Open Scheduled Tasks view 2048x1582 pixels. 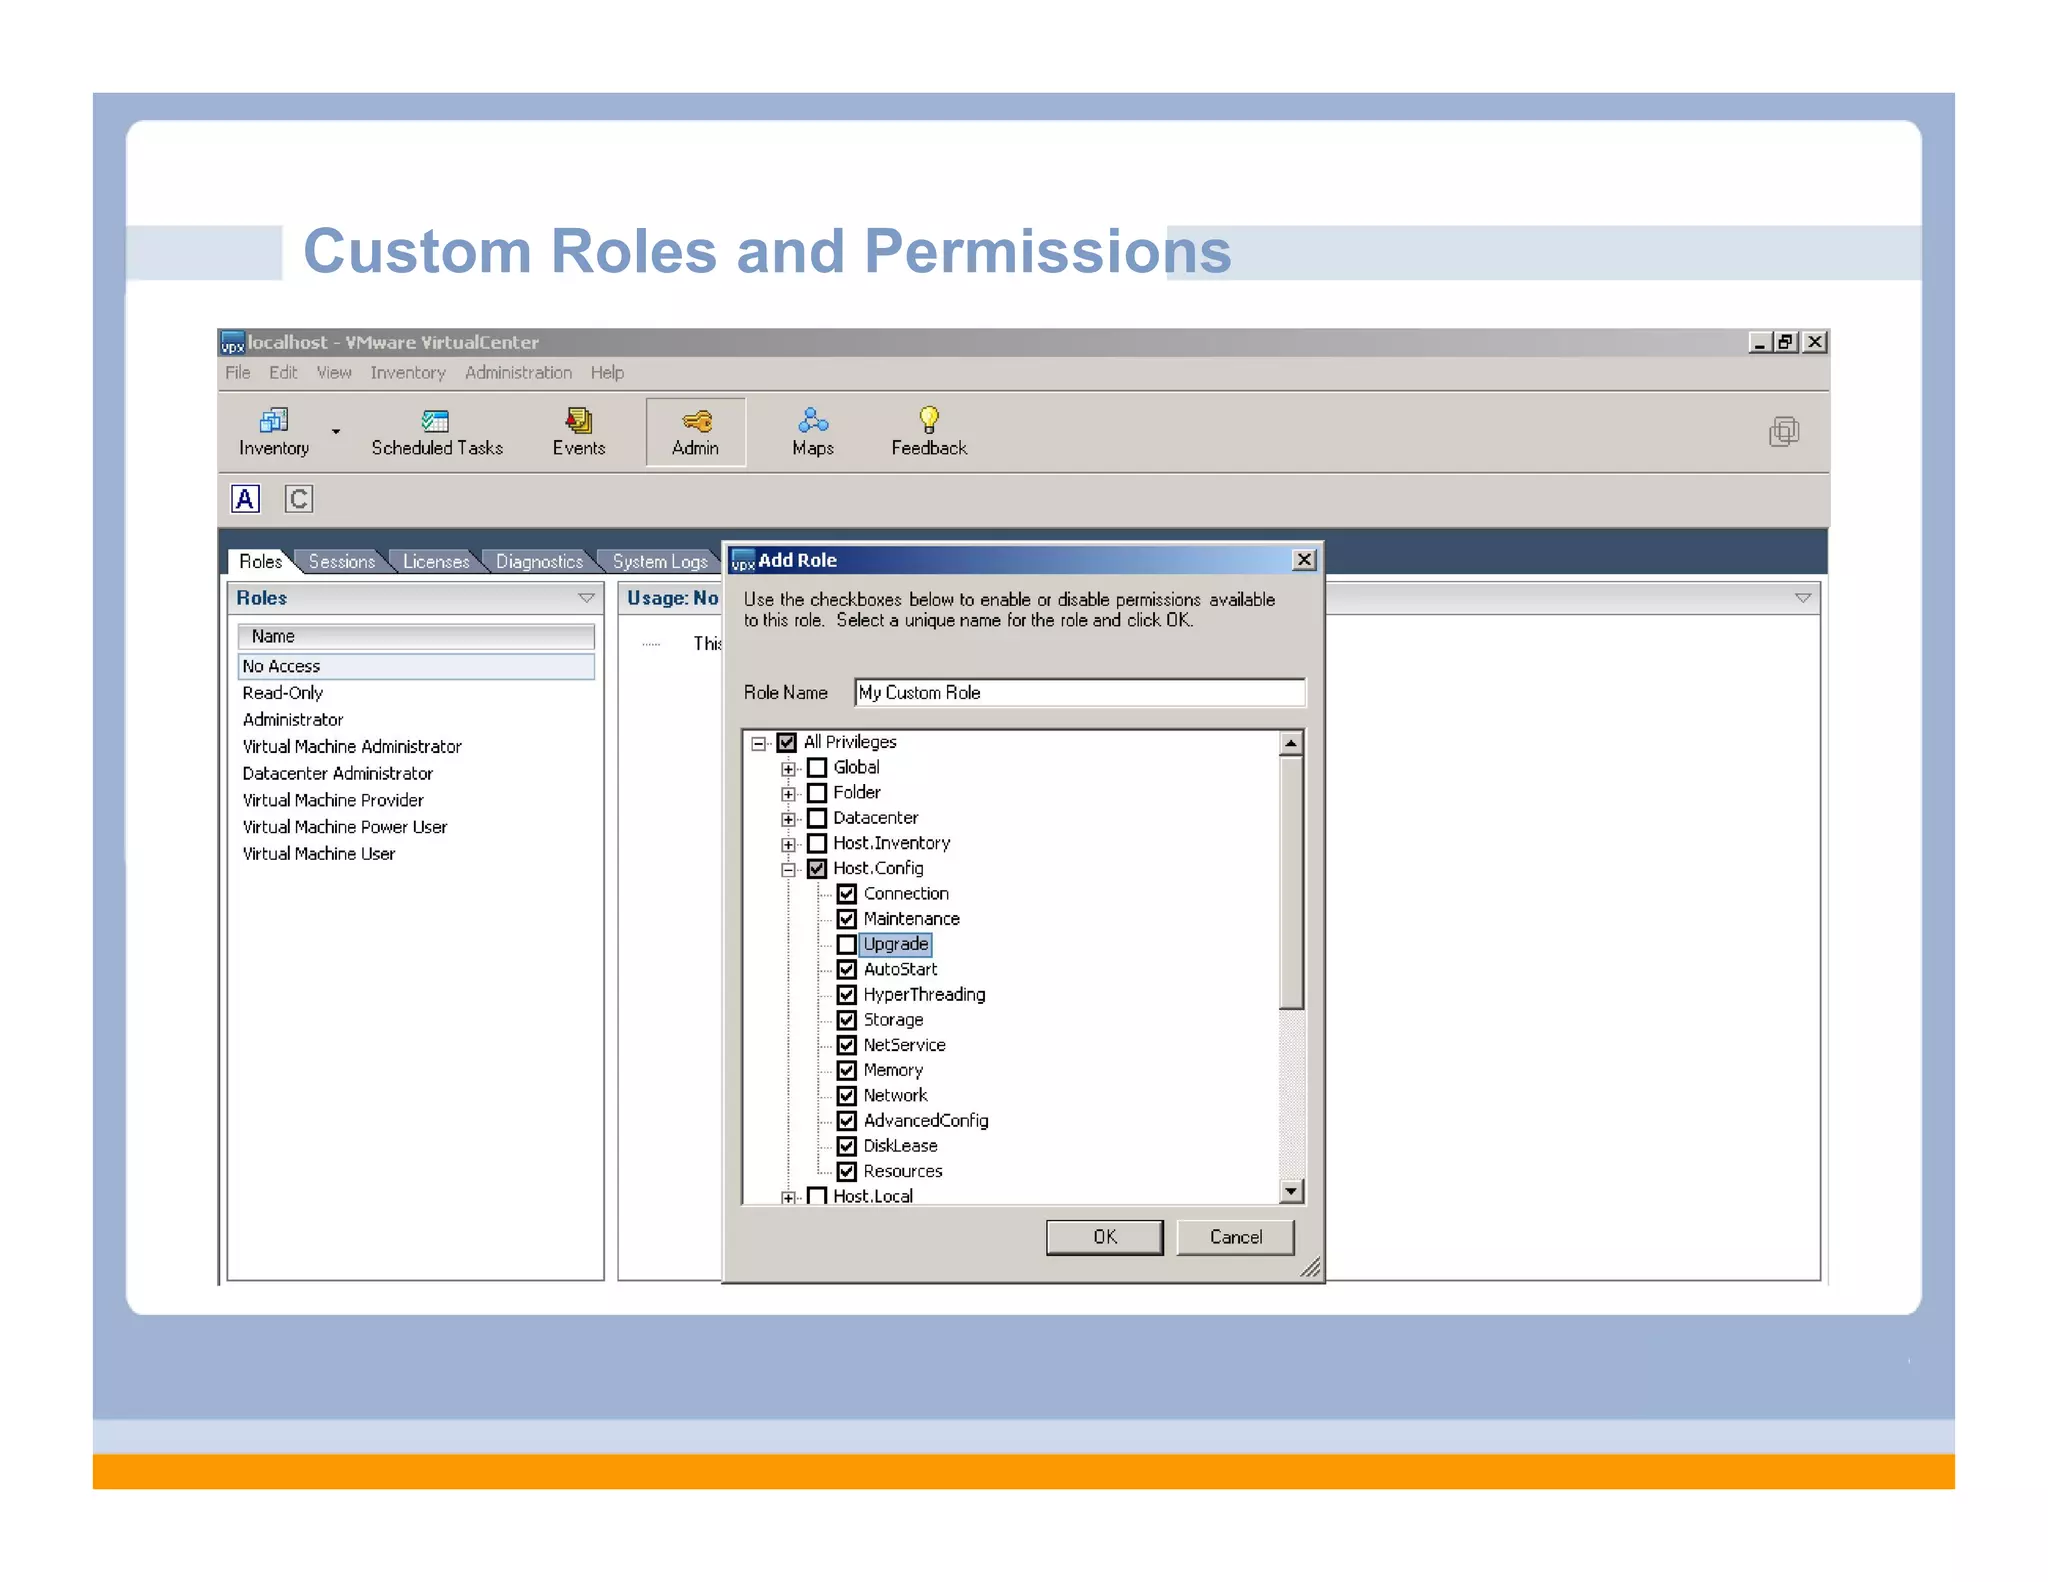(437, 432)
